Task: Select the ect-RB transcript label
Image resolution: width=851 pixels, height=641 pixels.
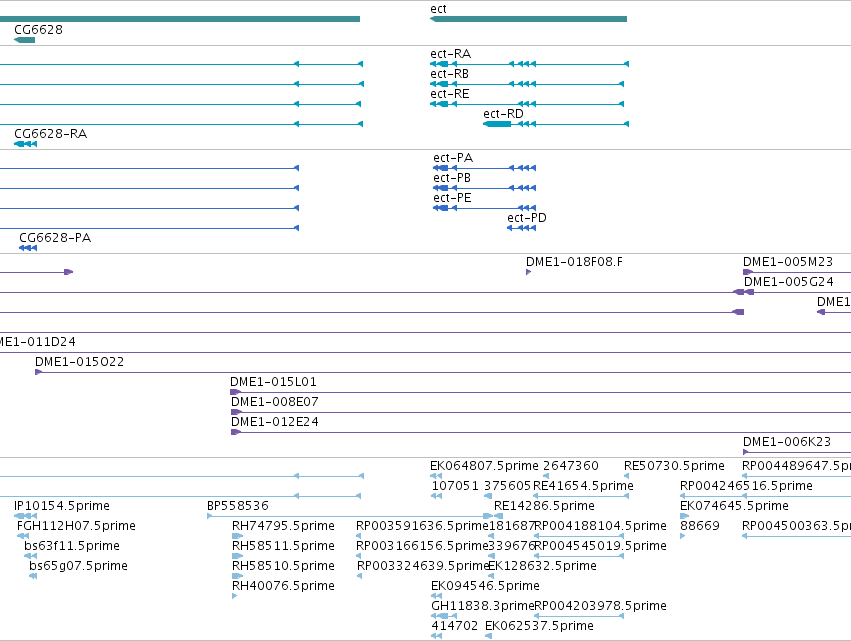Action: [x=449, y=74]
